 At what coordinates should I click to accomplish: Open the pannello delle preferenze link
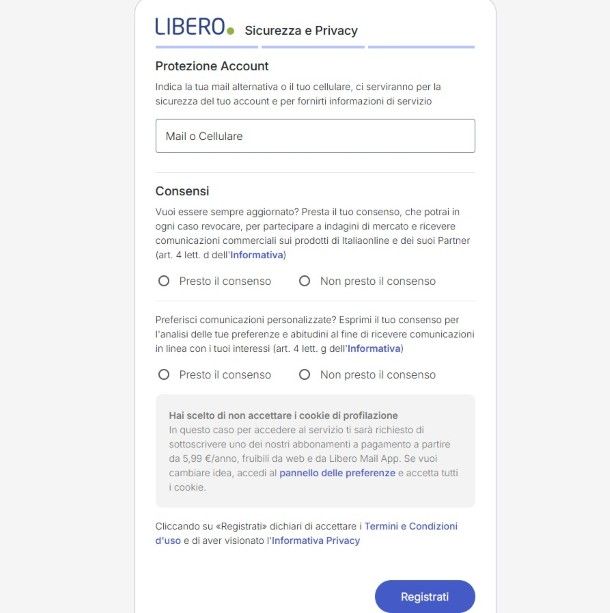pyautogui.click(x=337, y=472)
